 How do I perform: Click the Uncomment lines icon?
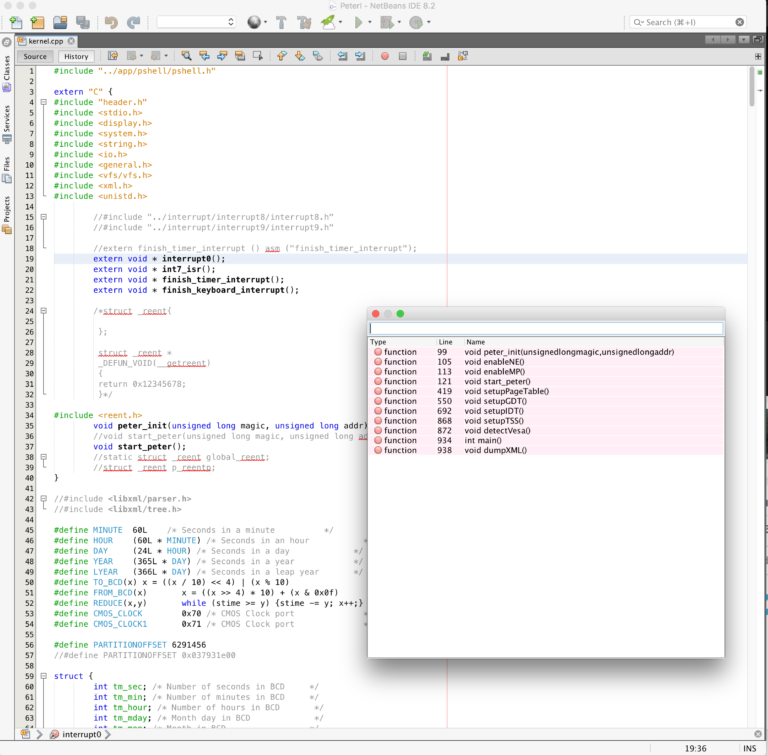tap(445, 56)
